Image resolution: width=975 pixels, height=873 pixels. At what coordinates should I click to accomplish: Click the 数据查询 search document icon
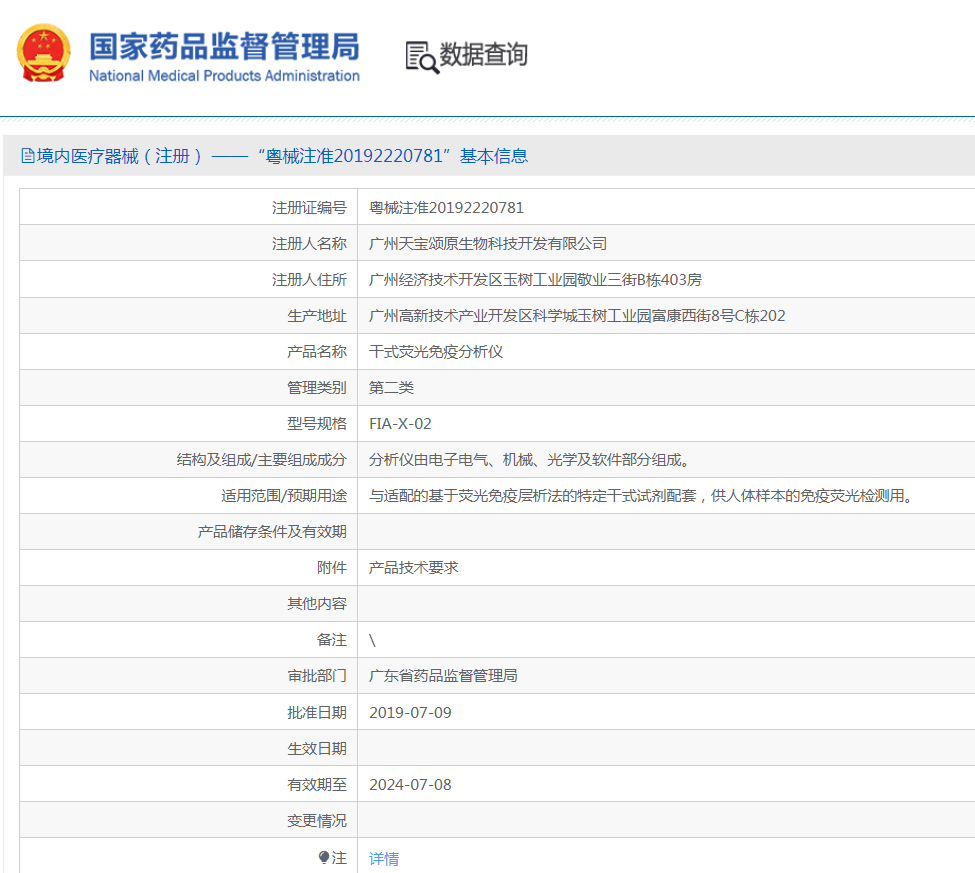(x=422, y=57)
